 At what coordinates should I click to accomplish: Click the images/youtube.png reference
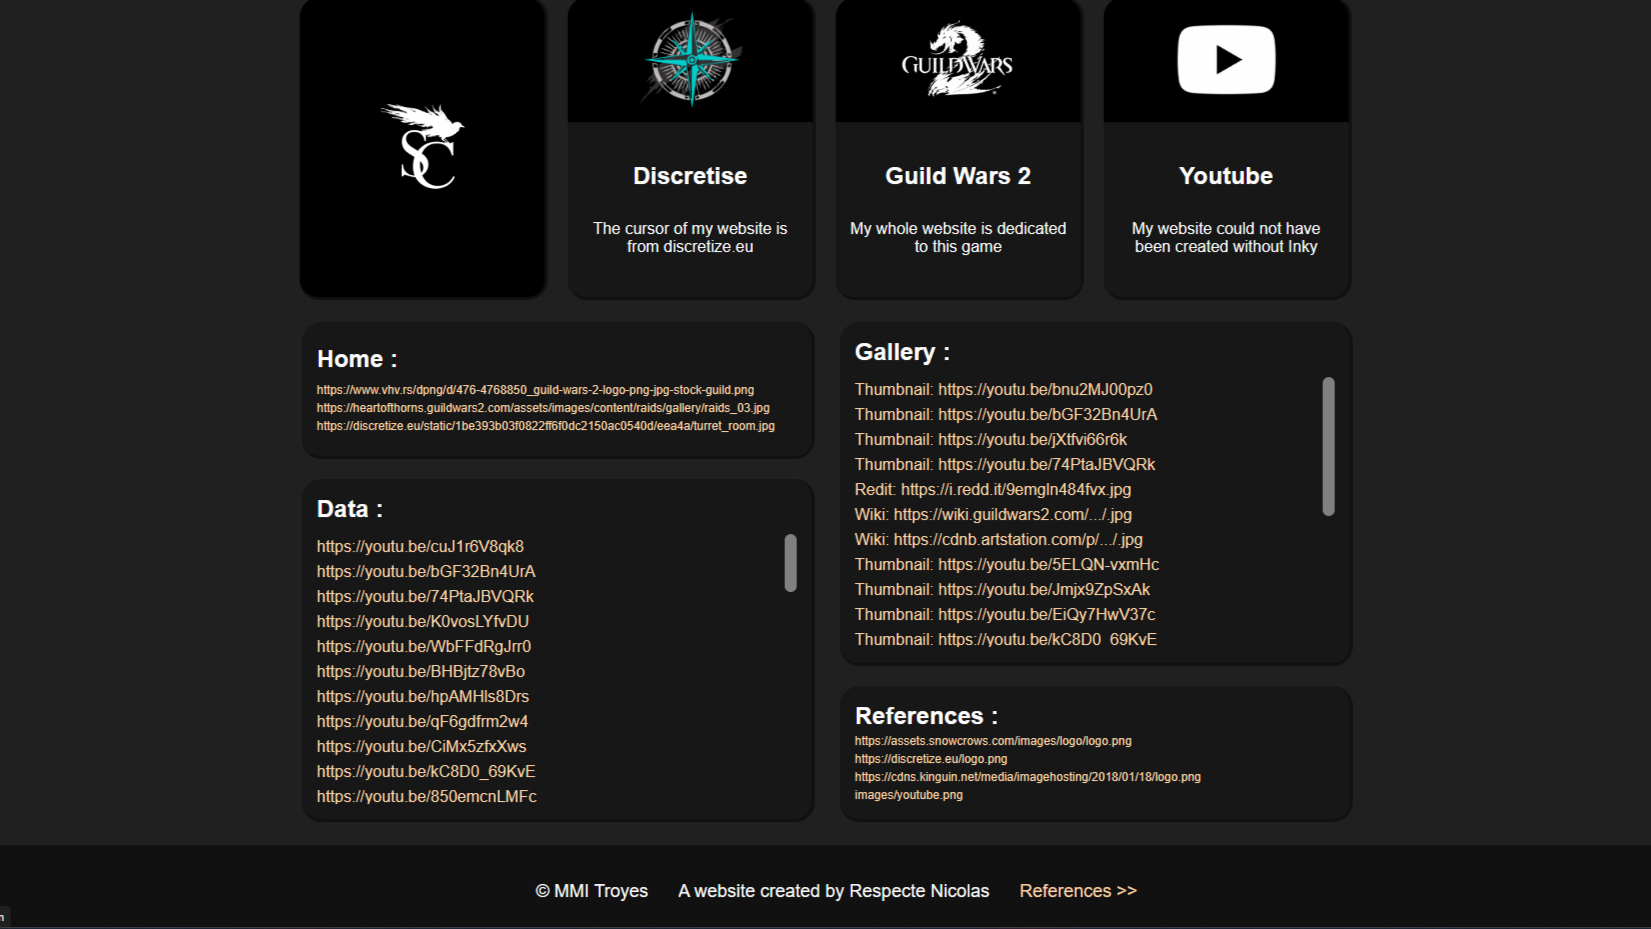click(x=908, y=795)
